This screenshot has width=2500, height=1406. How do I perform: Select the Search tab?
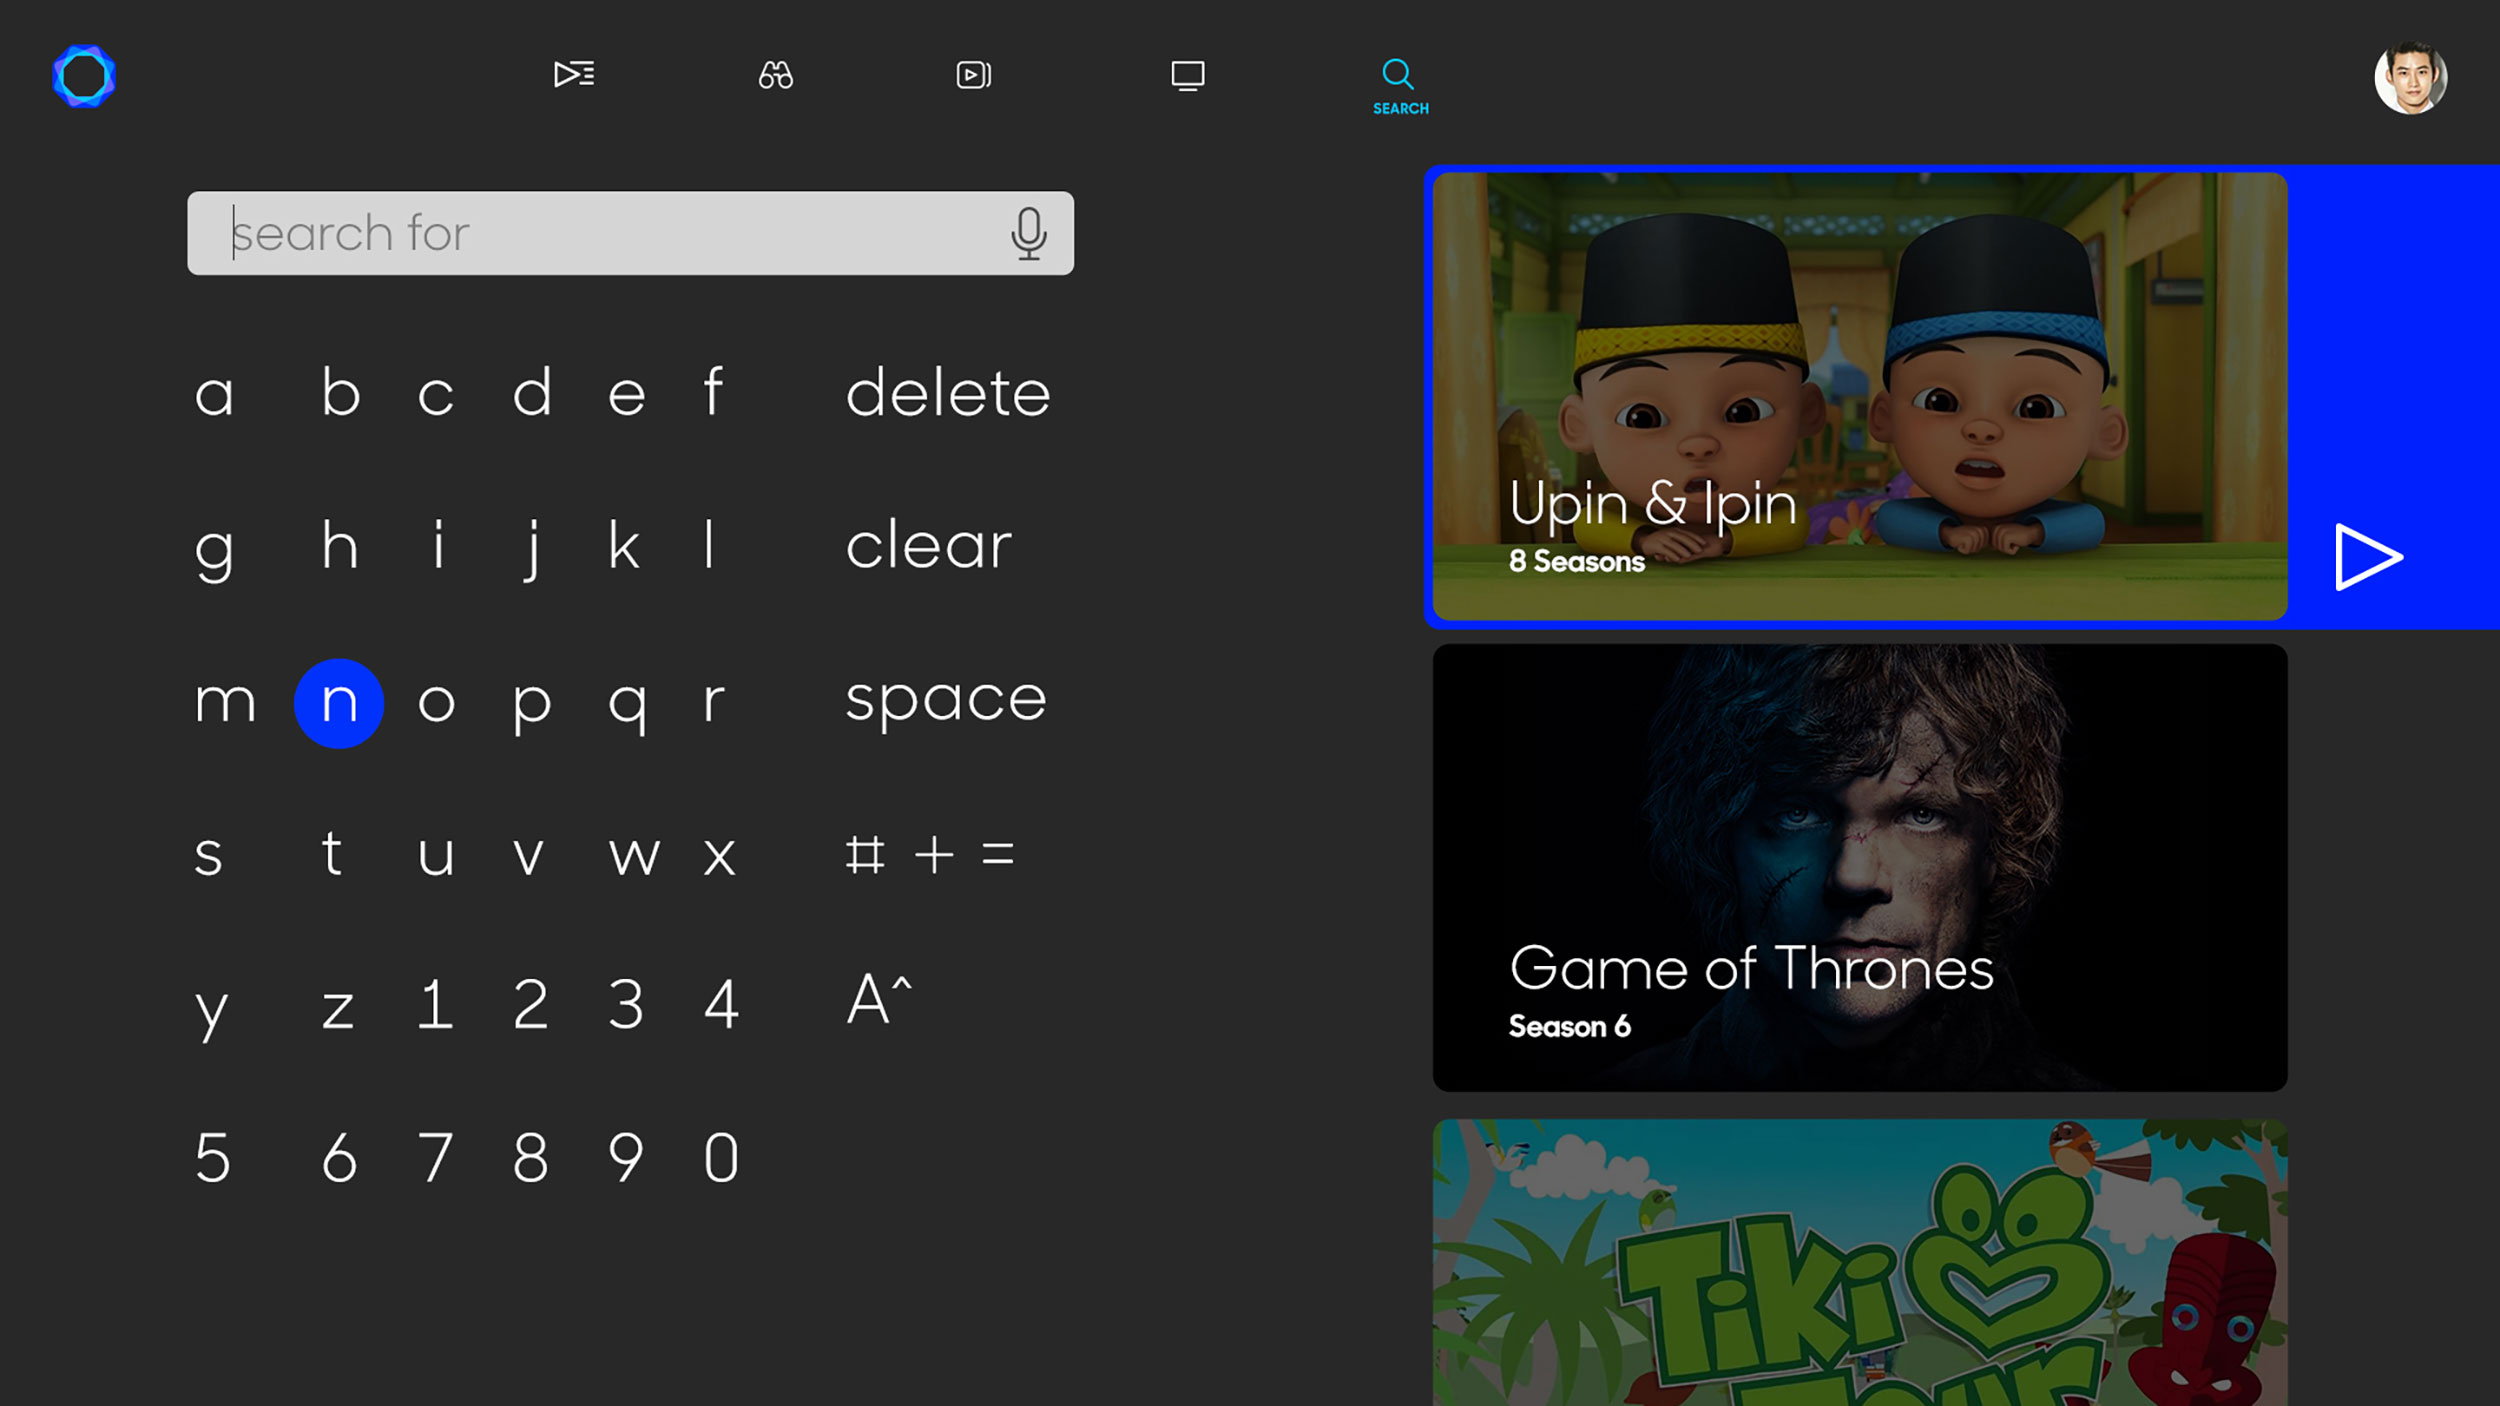coord(1400,87)
